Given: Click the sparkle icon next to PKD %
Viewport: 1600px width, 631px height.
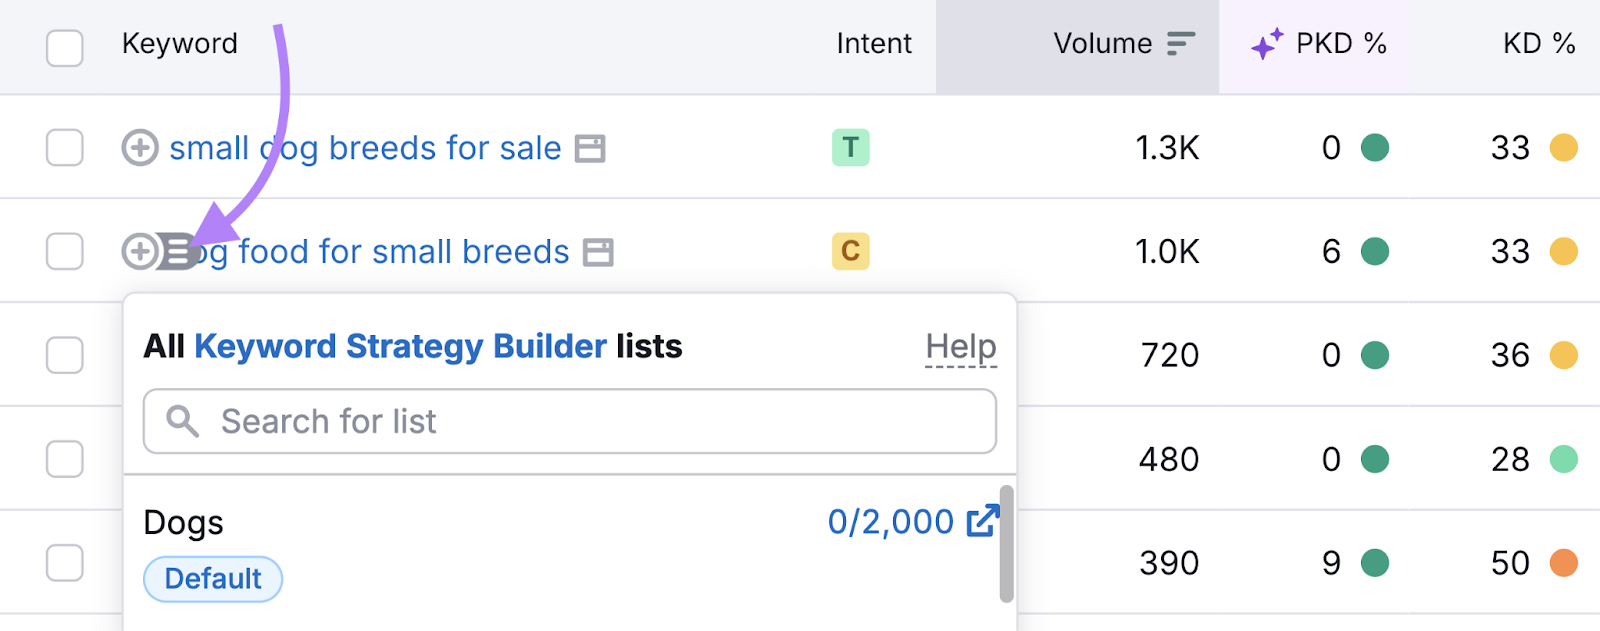Looking at the screenshot, I should 1266,44.
